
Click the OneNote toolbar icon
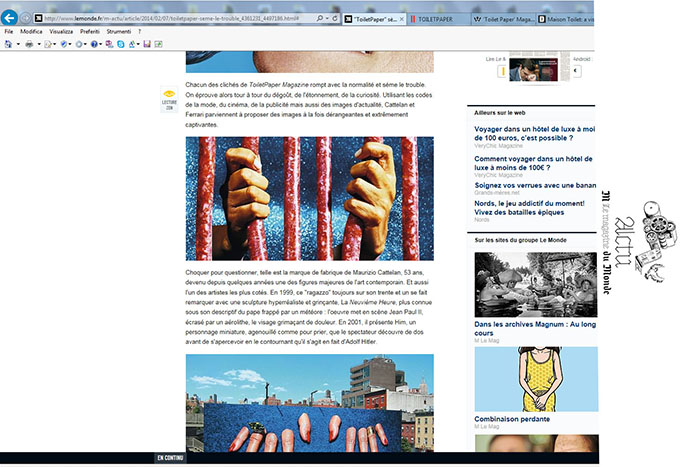(109, 44)
